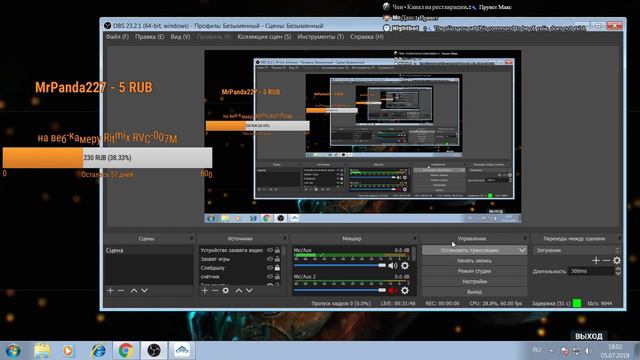Open the Затухание transition dropdown
The image size is (640, 360).
click(x=577, y=250)
